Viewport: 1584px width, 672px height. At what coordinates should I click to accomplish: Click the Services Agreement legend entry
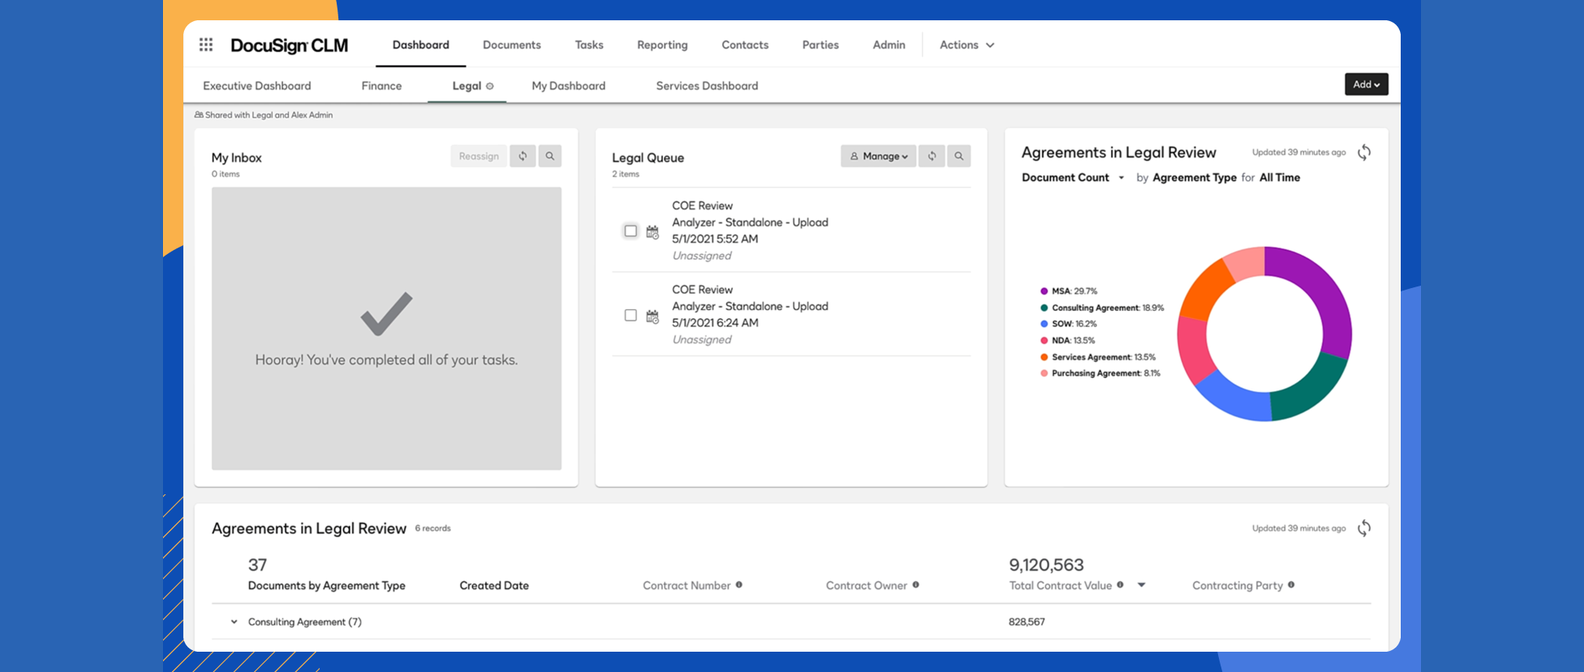1098,357
